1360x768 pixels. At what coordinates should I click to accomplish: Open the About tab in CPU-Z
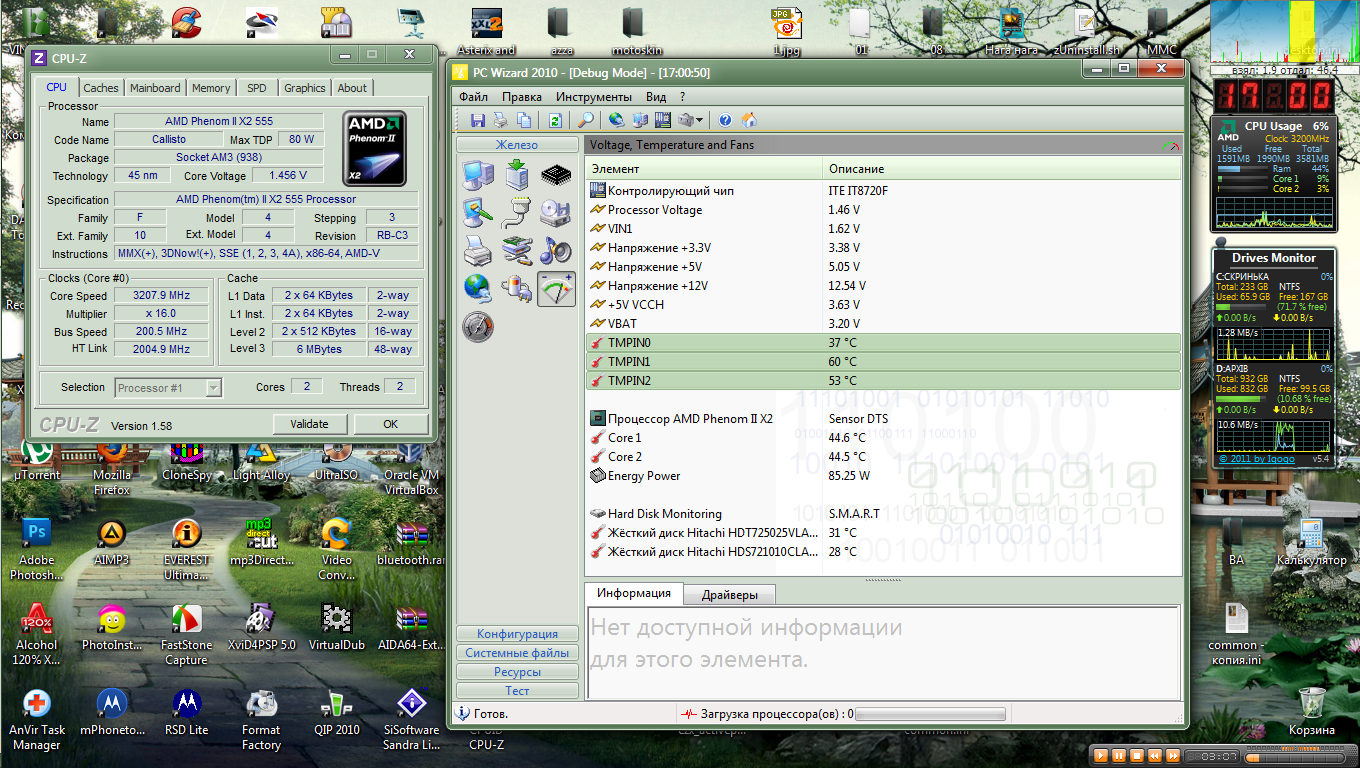[352, 88]
